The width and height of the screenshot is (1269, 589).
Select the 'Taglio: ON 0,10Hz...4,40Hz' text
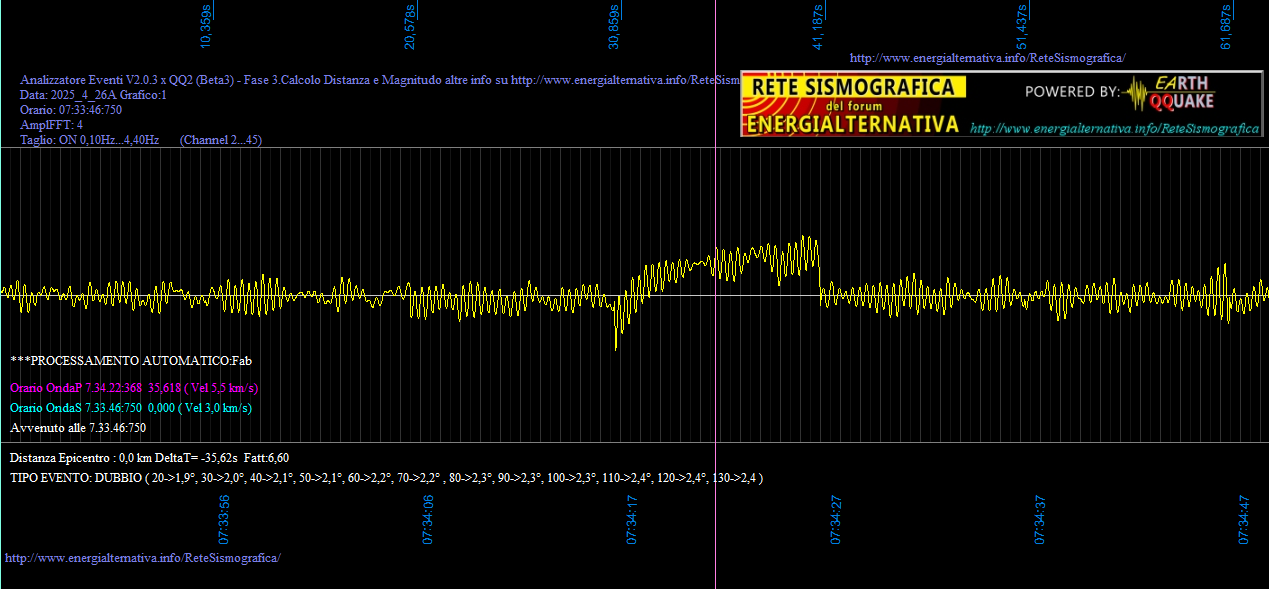(x=90, y=140)
